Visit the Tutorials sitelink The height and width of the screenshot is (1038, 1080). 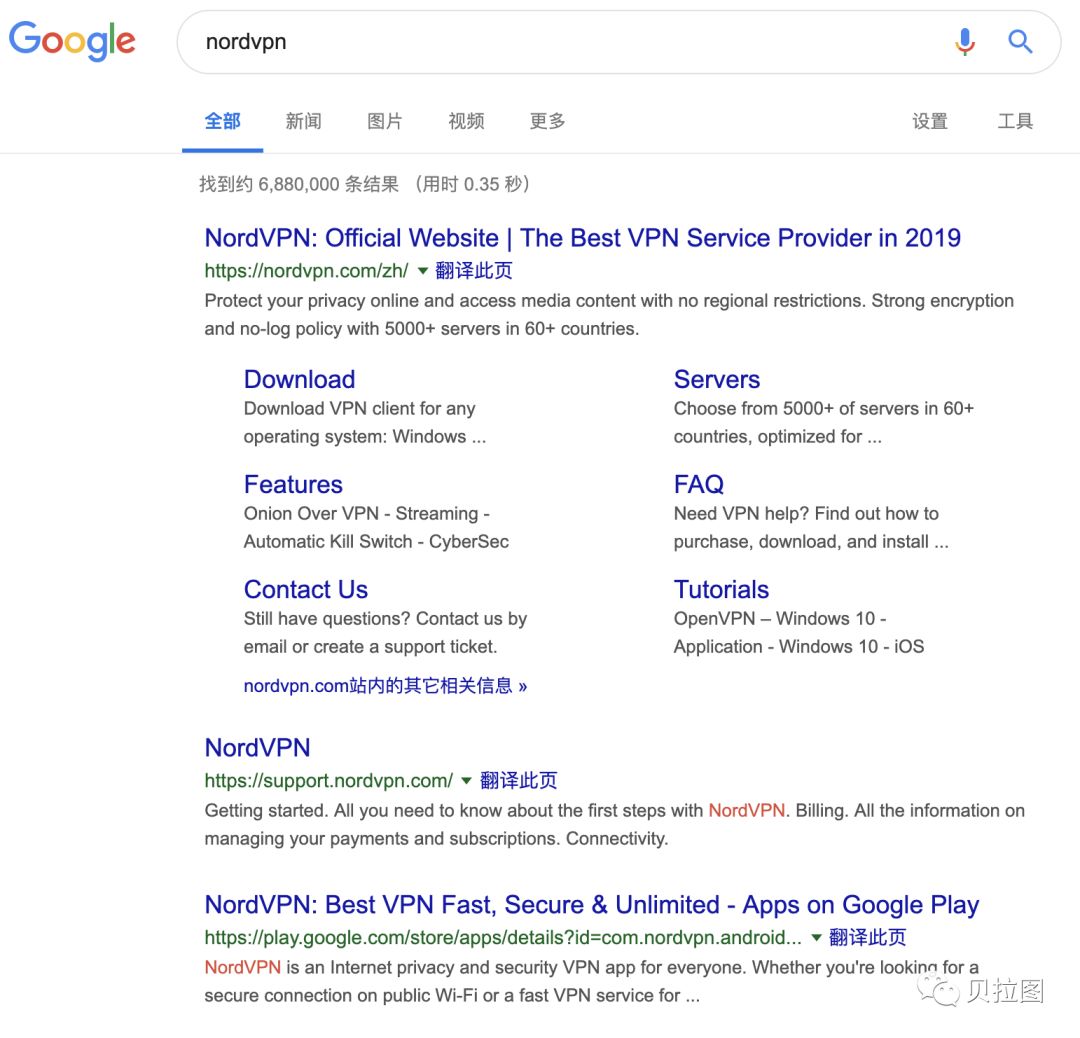click(x=721, y=589)
